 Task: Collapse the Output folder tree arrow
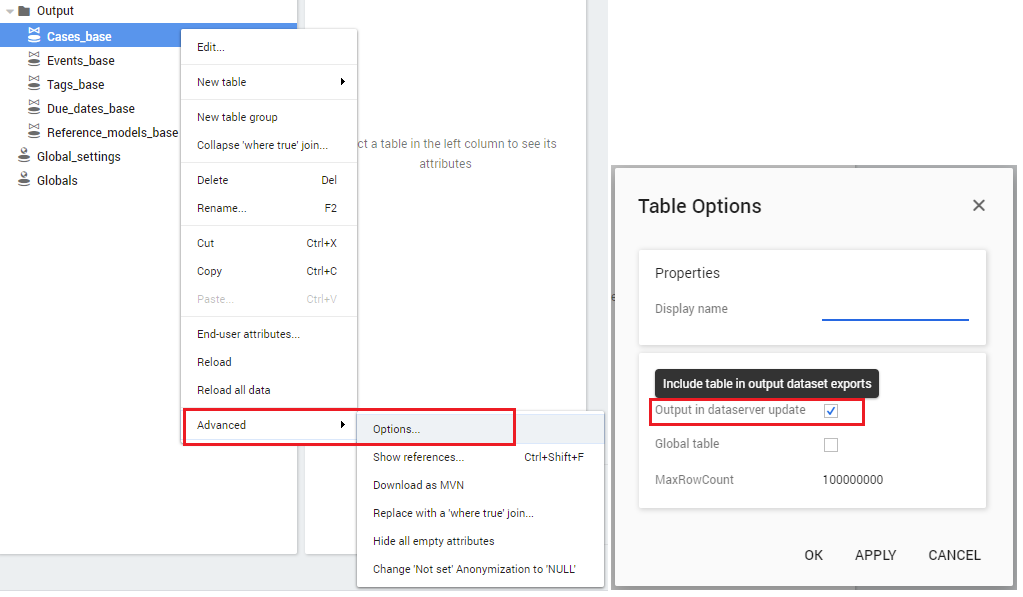coord(9,11)
